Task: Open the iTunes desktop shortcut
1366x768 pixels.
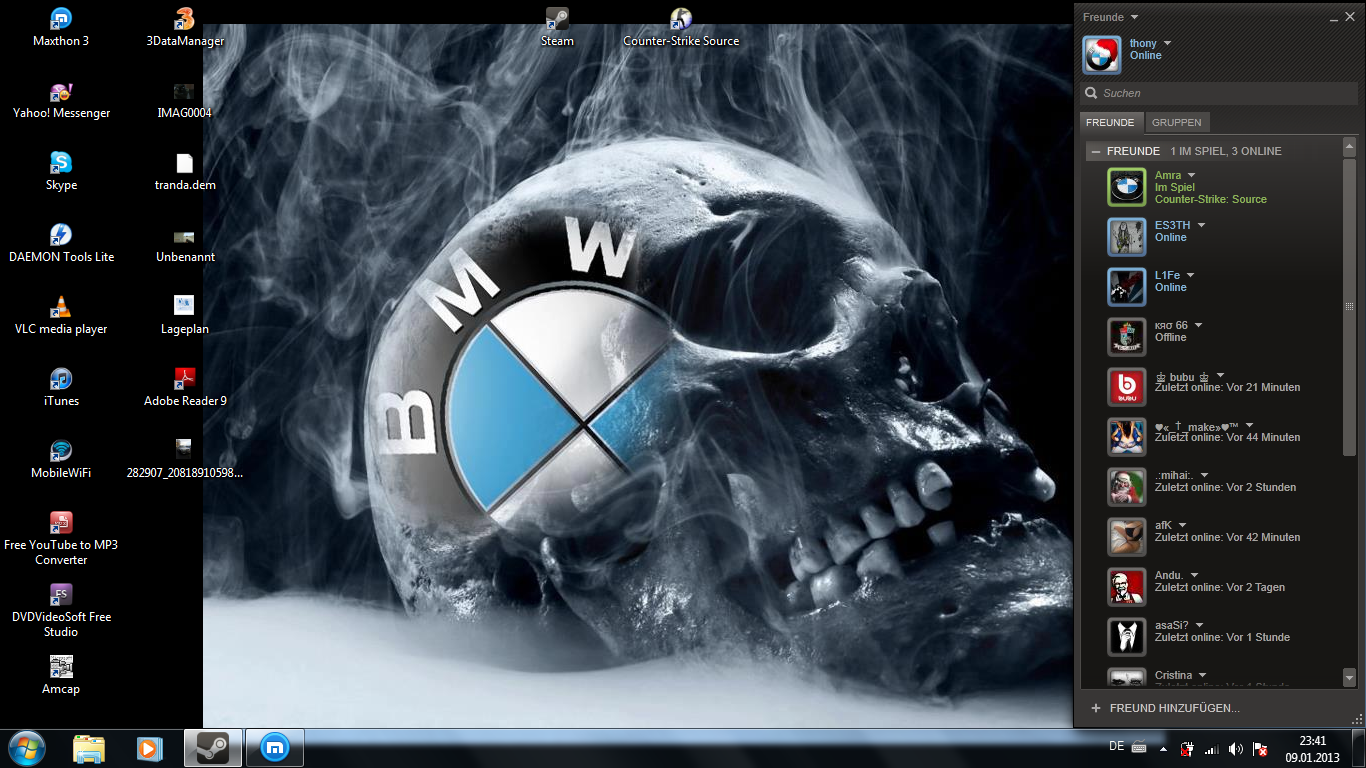Action: (x=61, y=387)
